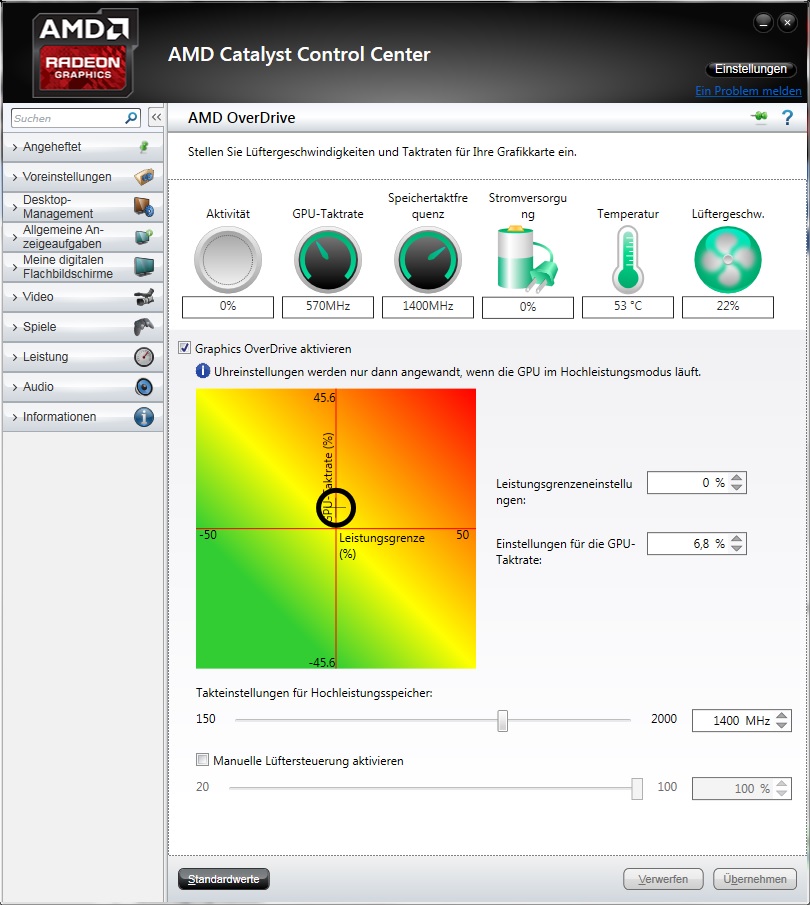Screen dimensions: 810x905
Task: Increase memory clock with up arrow
Action: [x=782, y=716]
